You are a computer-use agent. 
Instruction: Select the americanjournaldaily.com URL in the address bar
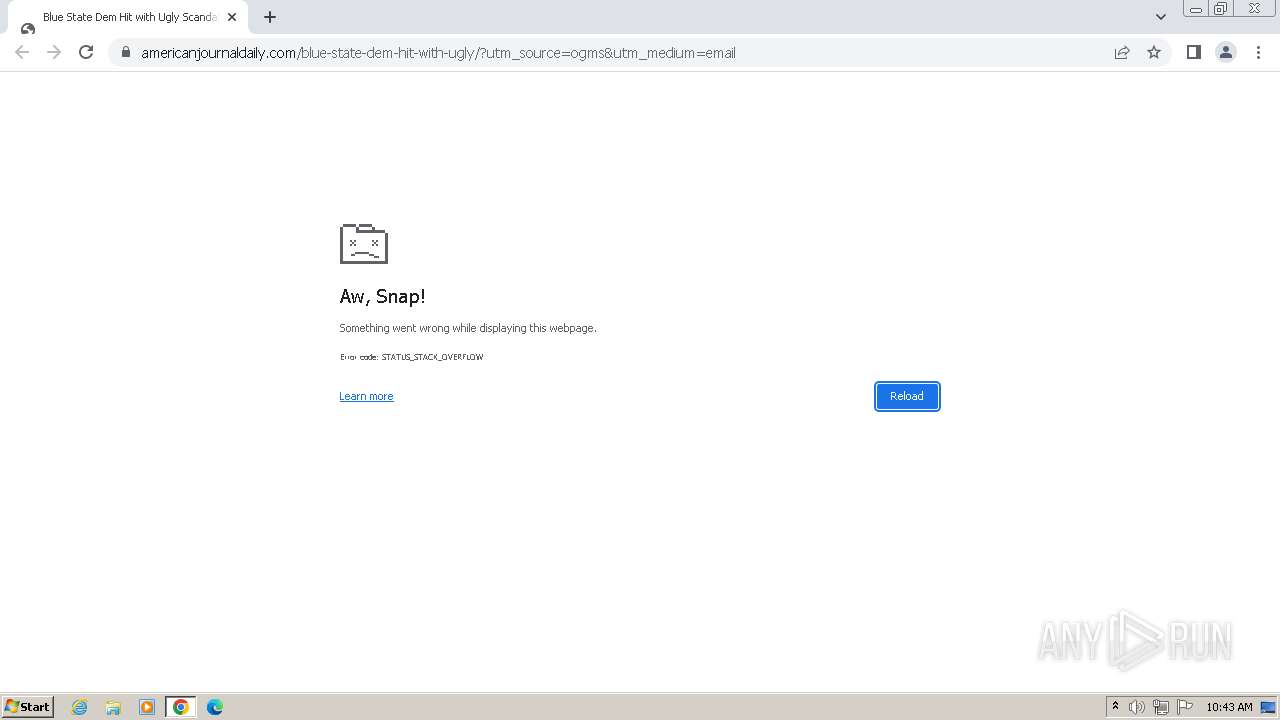point(438,53)
